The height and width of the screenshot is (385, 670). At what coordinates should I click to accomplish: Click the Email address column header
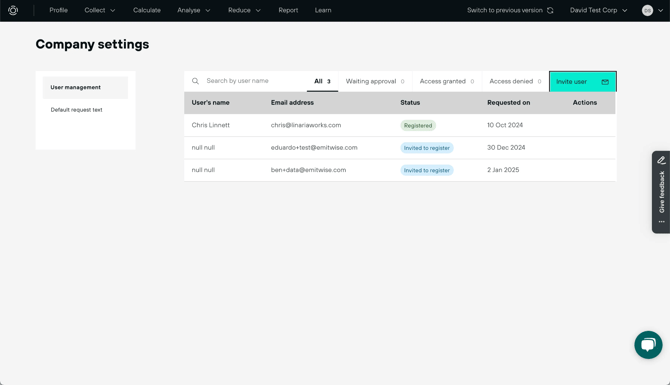(292, 103)
